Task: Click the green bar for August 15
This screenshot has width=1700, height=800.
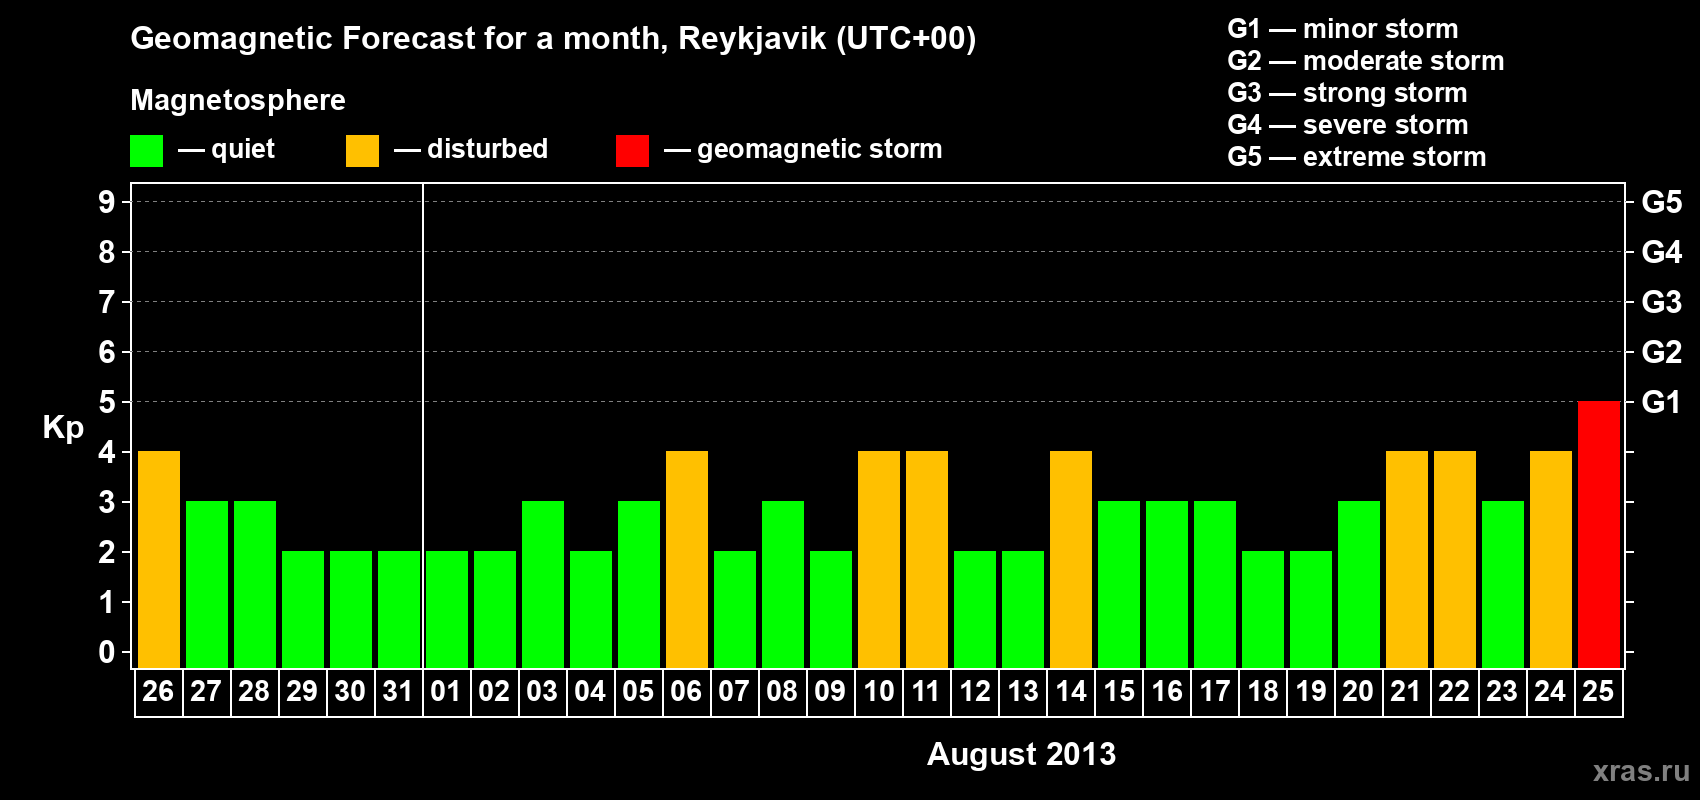Action: 1119,584
